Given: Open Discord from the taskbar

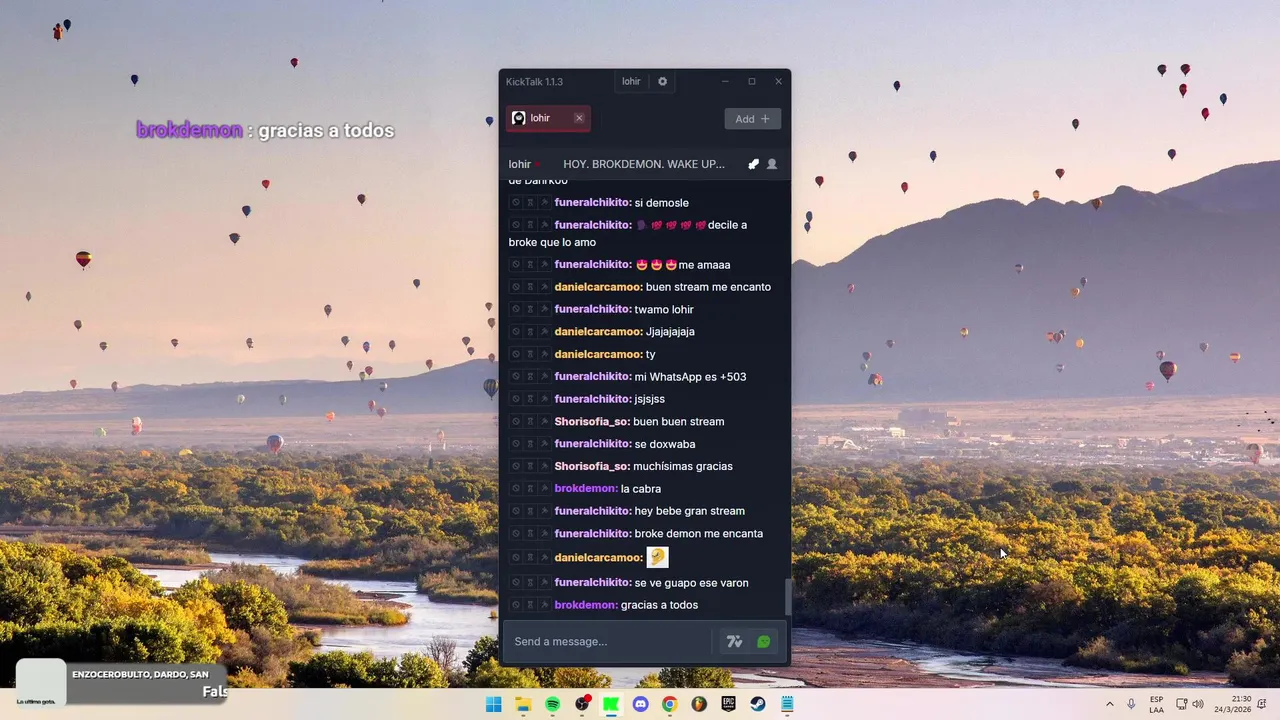Looking at the screenshot, I should point(641,704).
